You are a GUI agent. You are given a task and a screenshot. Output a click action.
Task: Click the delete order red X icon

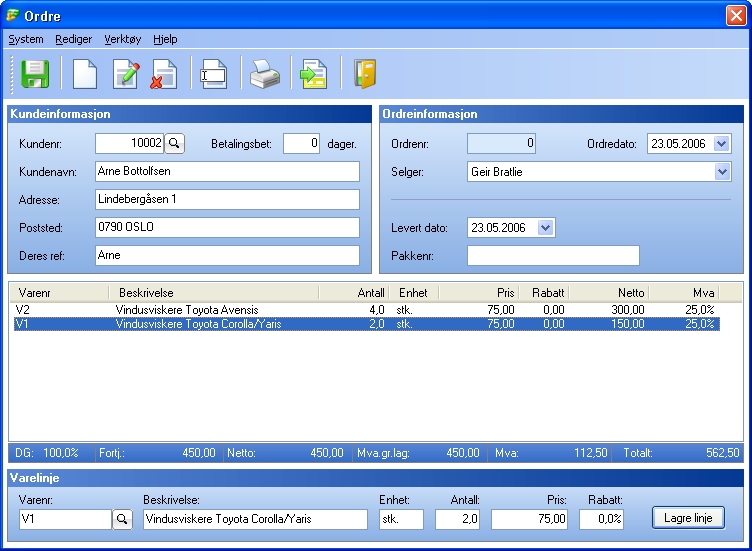click(164, 75)
